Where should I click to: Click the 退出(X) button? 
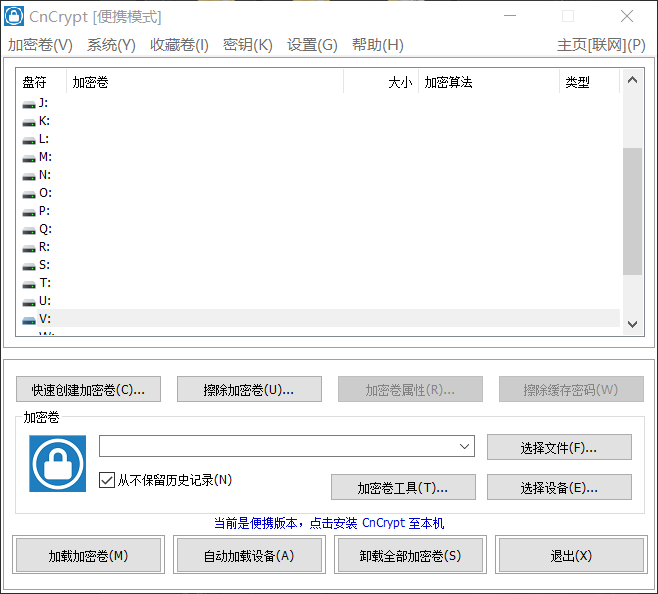point(571,555)
